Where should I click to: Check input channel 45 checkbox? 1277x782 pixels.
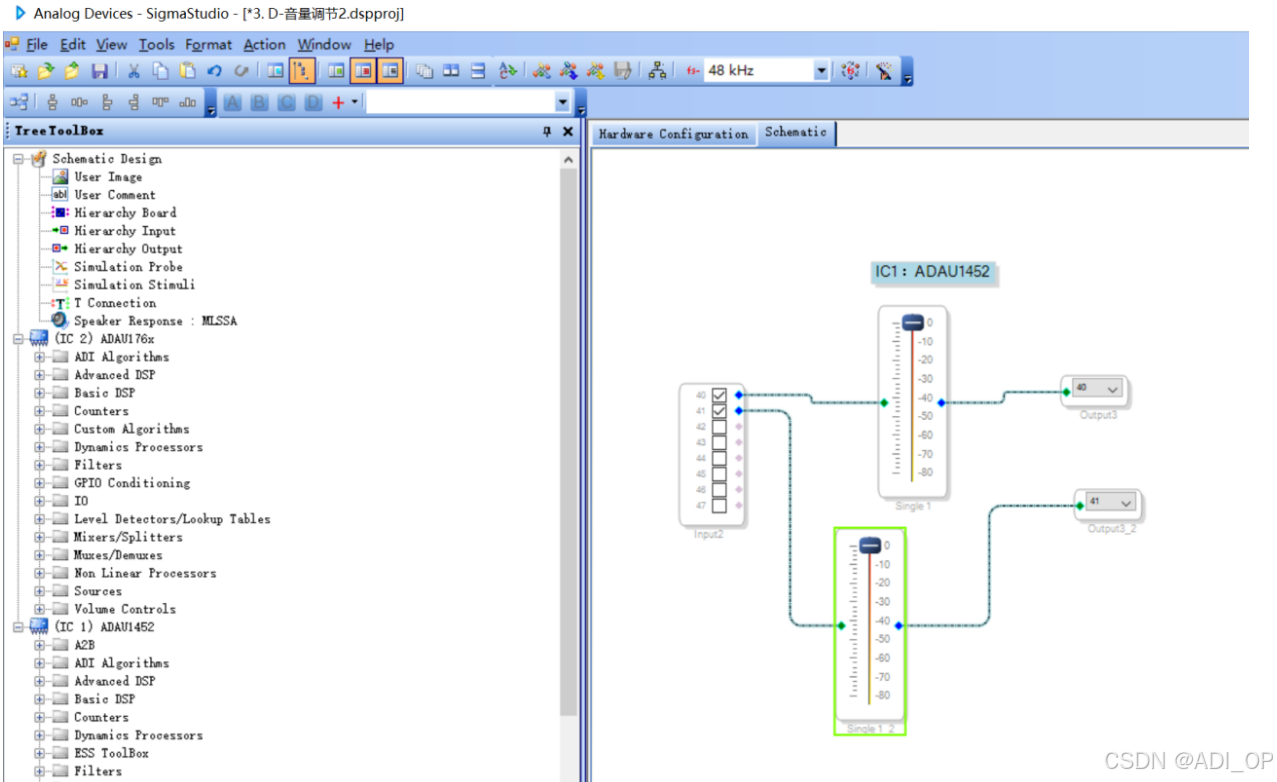coord(719,475)
